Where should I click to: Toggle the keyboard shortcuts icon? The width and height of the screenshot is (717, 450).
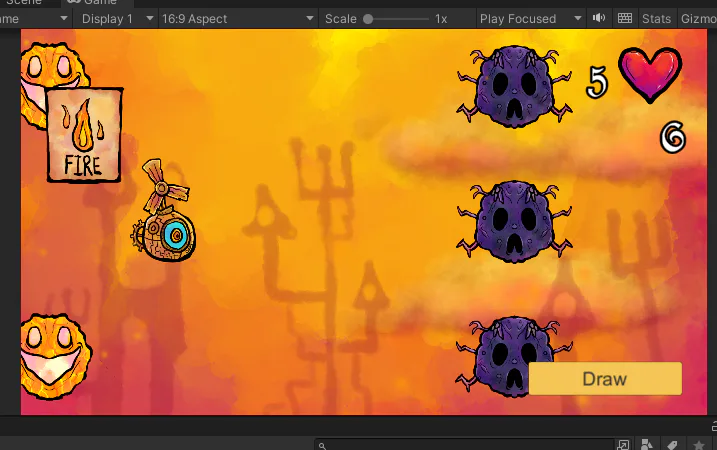(625, 18)
